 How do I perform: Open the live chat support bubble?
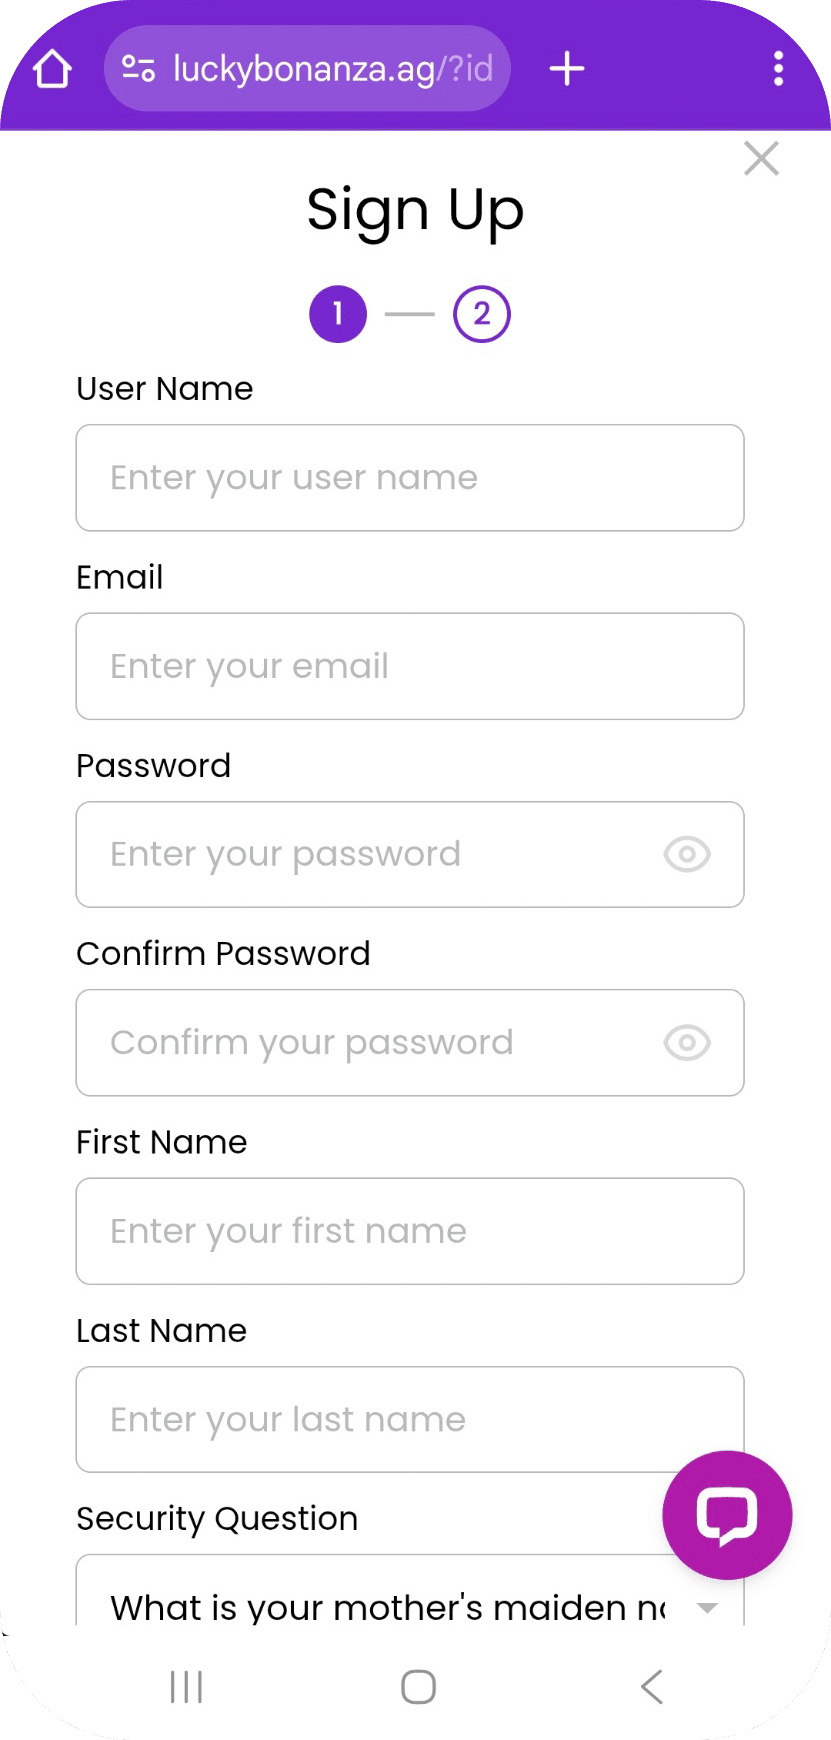727,1515
